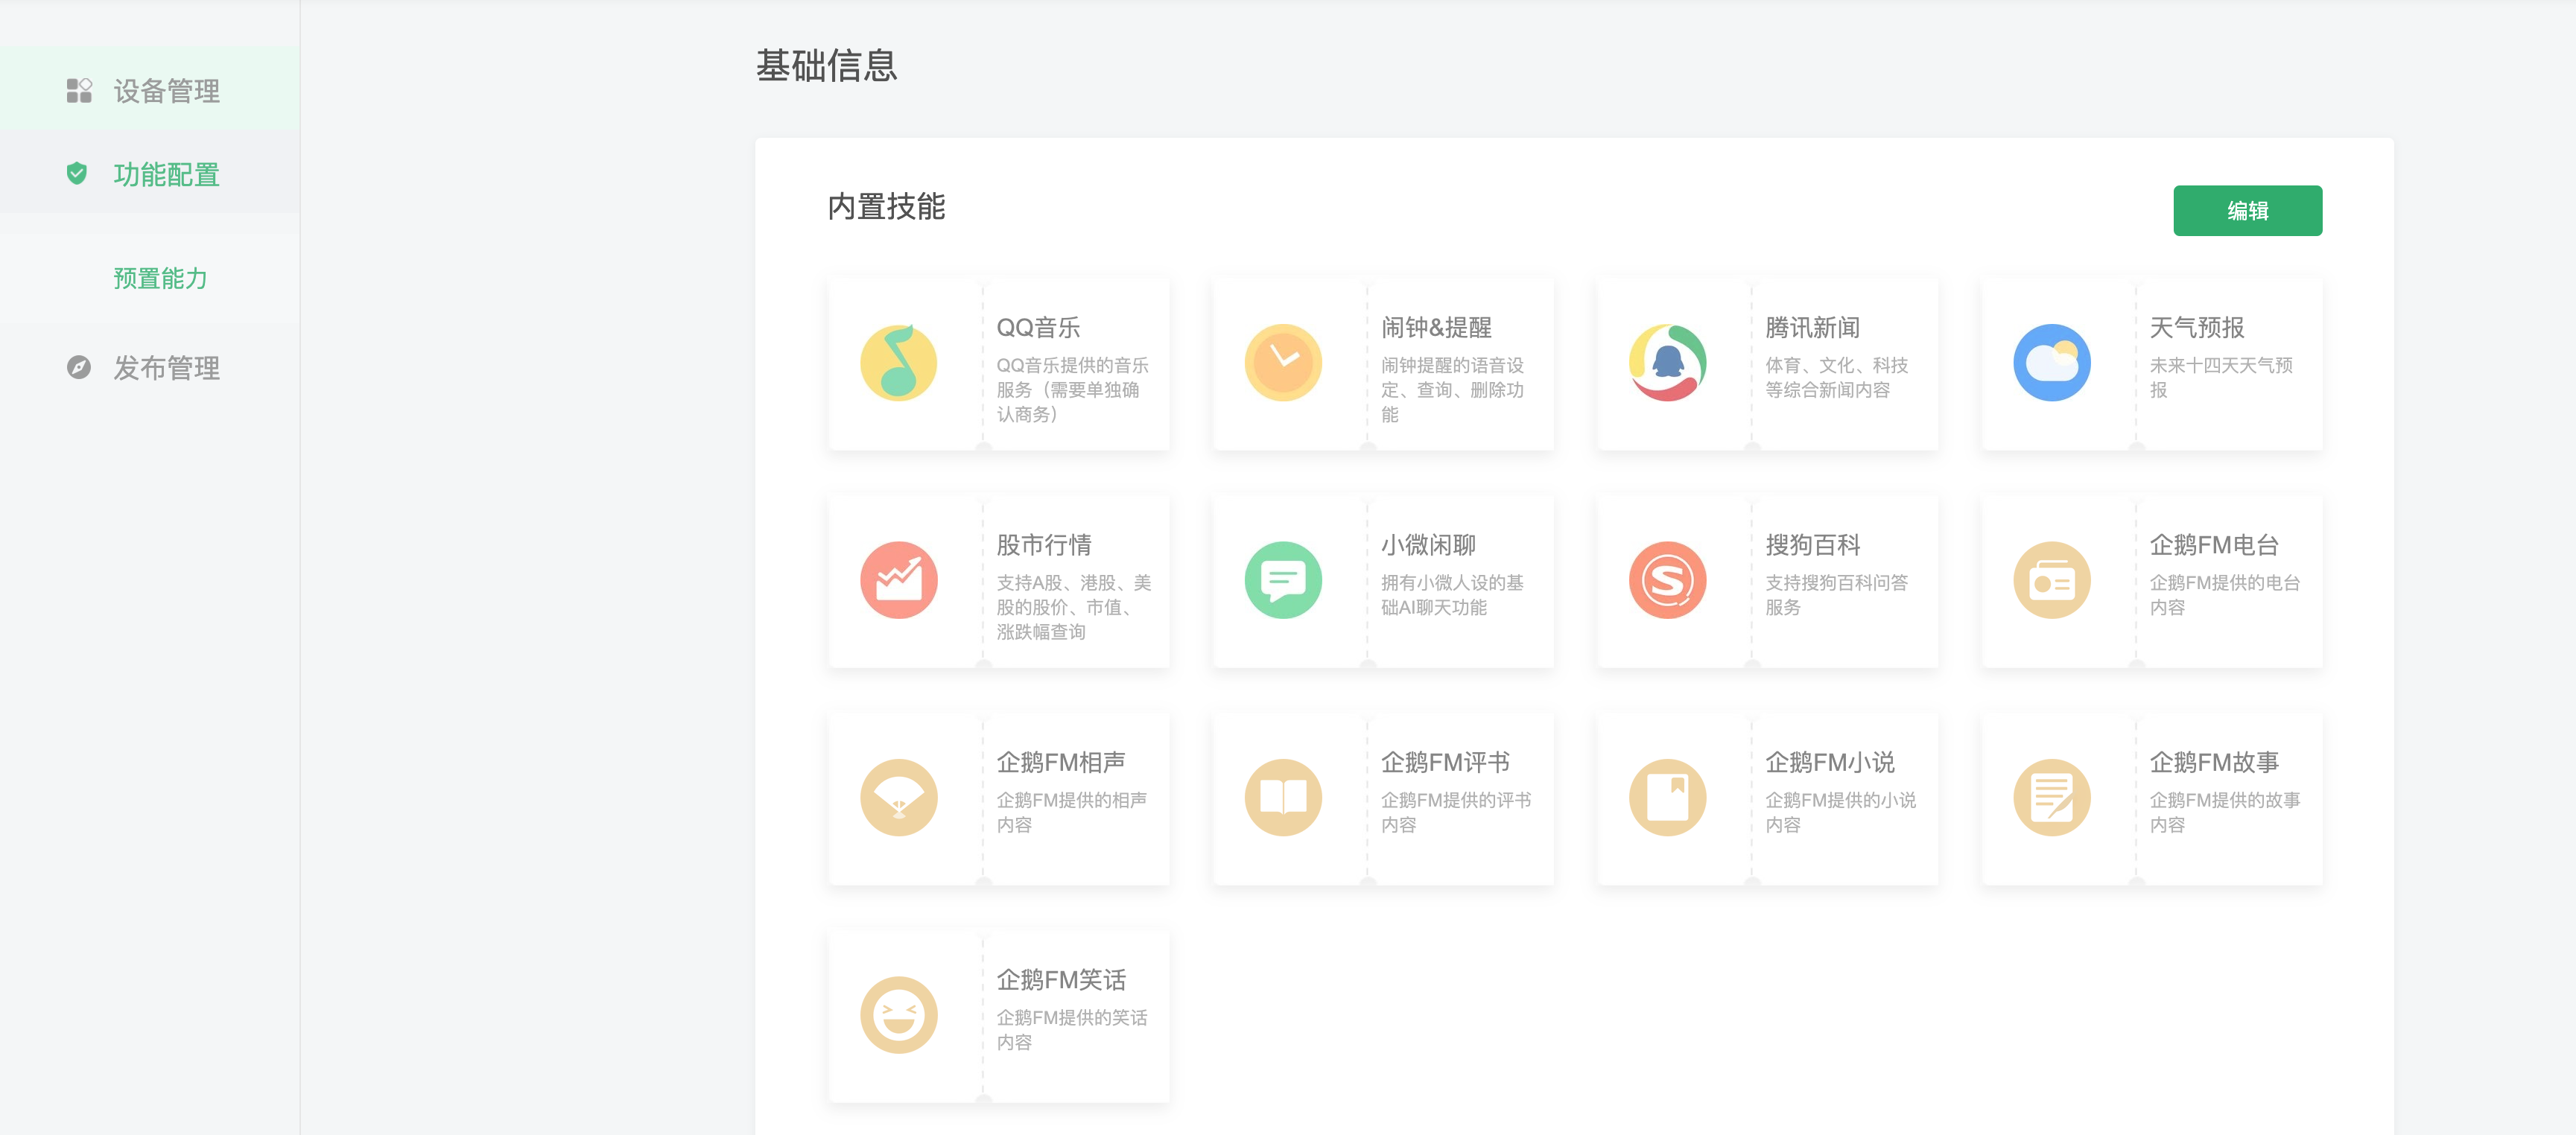Screen dimensions: 2576x1135
Task: Click the 企鹅FM电台 radio icon
Action: click(2052, 580)
